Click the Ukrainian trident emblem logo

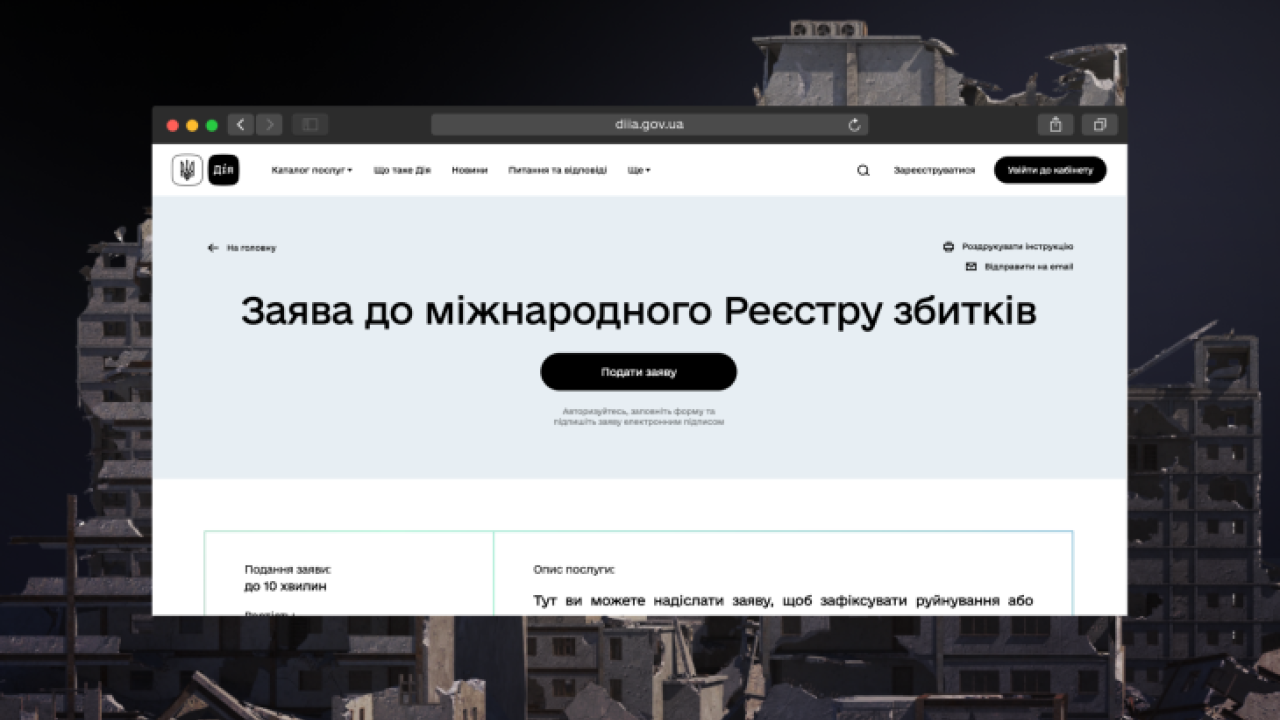pos(187,170)
